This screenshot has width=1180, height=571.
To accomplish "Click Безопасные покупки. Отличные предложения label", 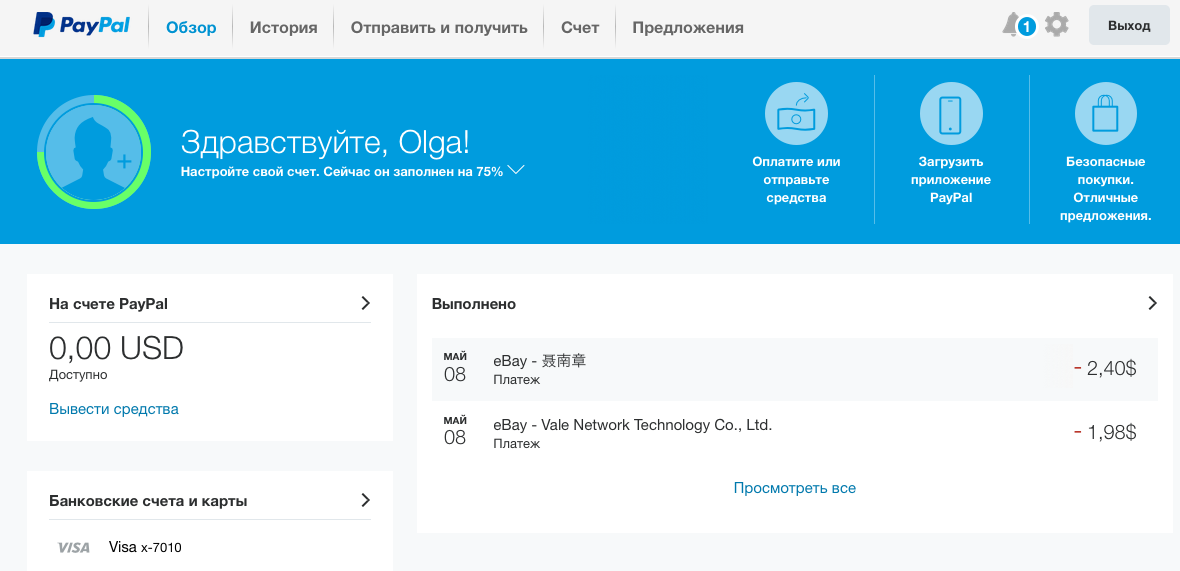I will coord(1105,189).
